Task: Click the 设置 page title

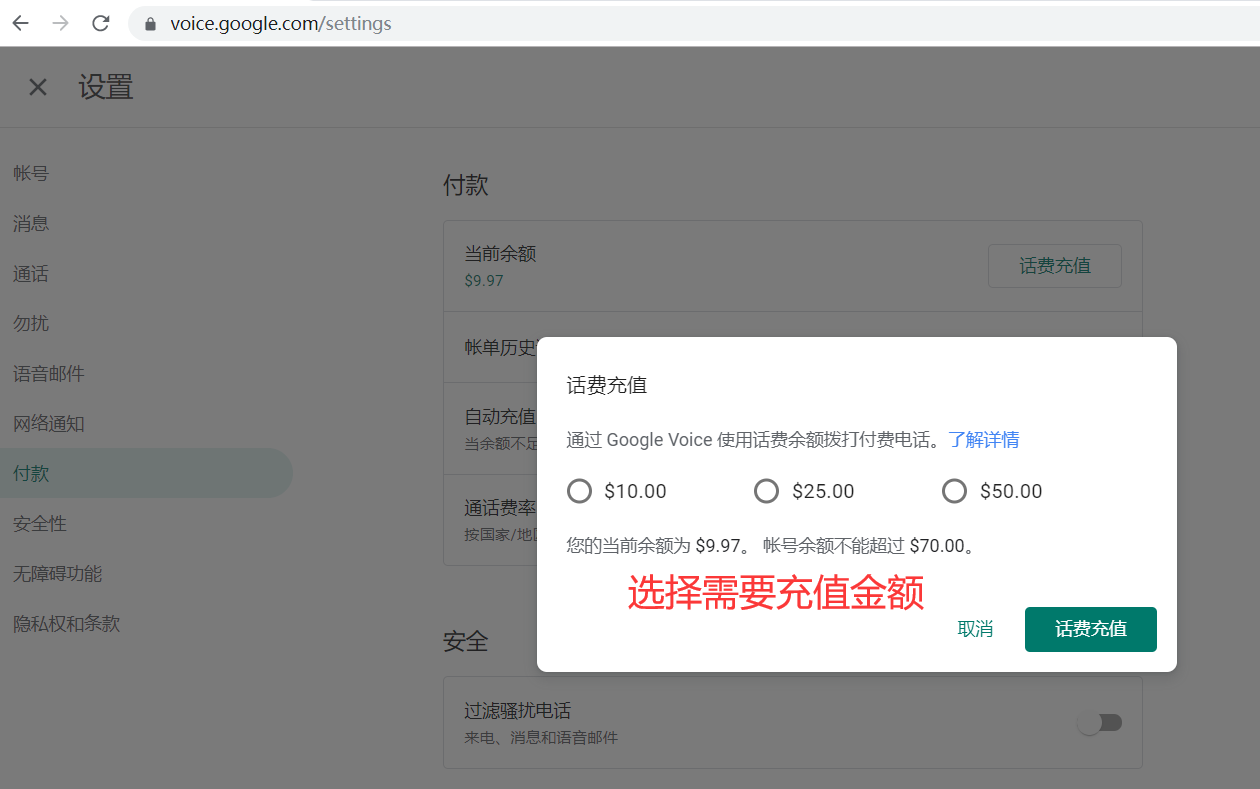Action: (106, 87)
